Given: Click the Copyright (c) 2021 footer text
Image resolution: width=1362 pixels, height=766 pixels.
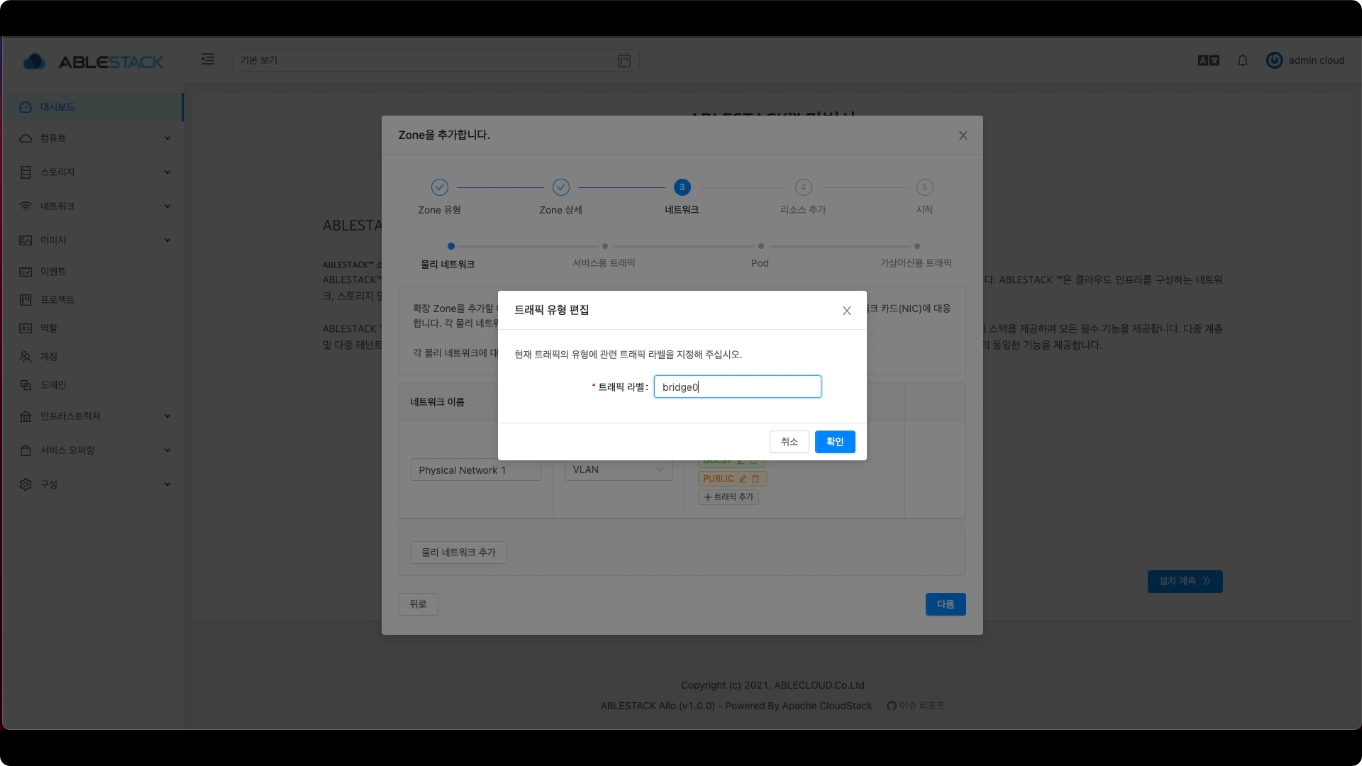Looking at the screenshot, I should [773, 685].
